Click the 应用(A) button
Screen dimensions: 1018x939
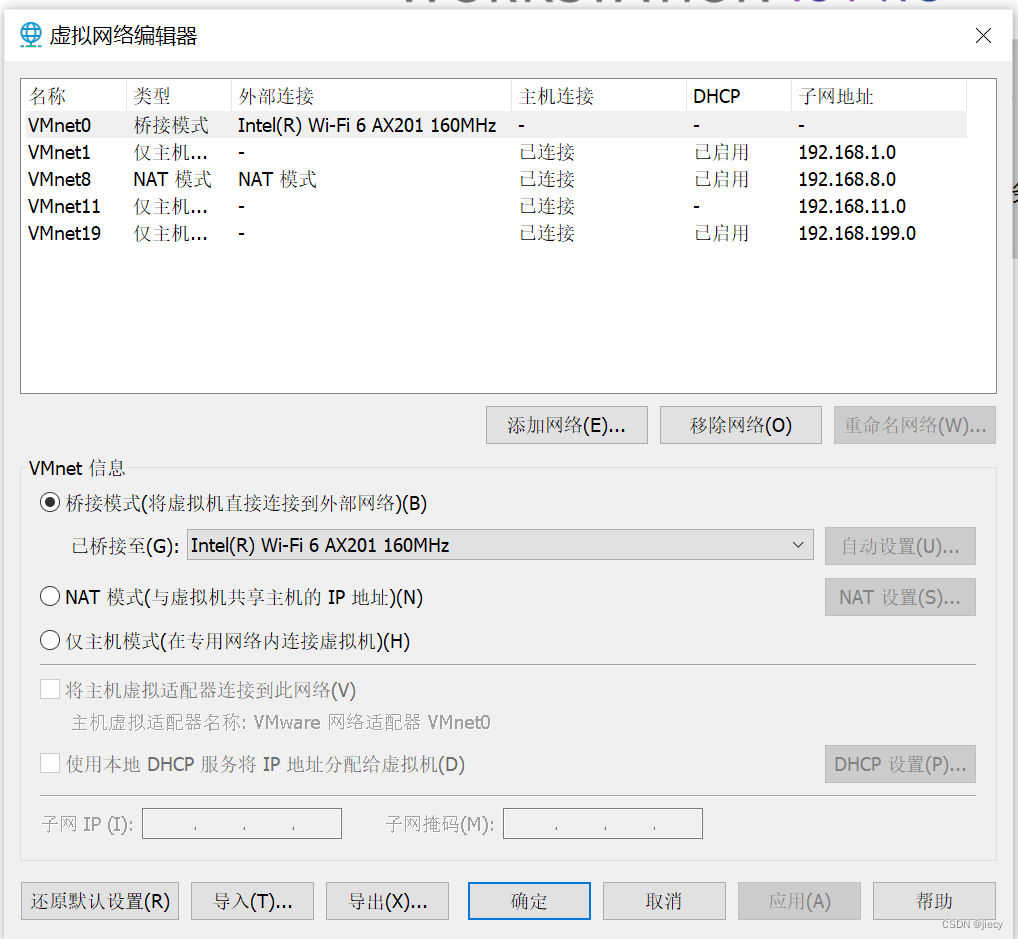click(799, 901)
